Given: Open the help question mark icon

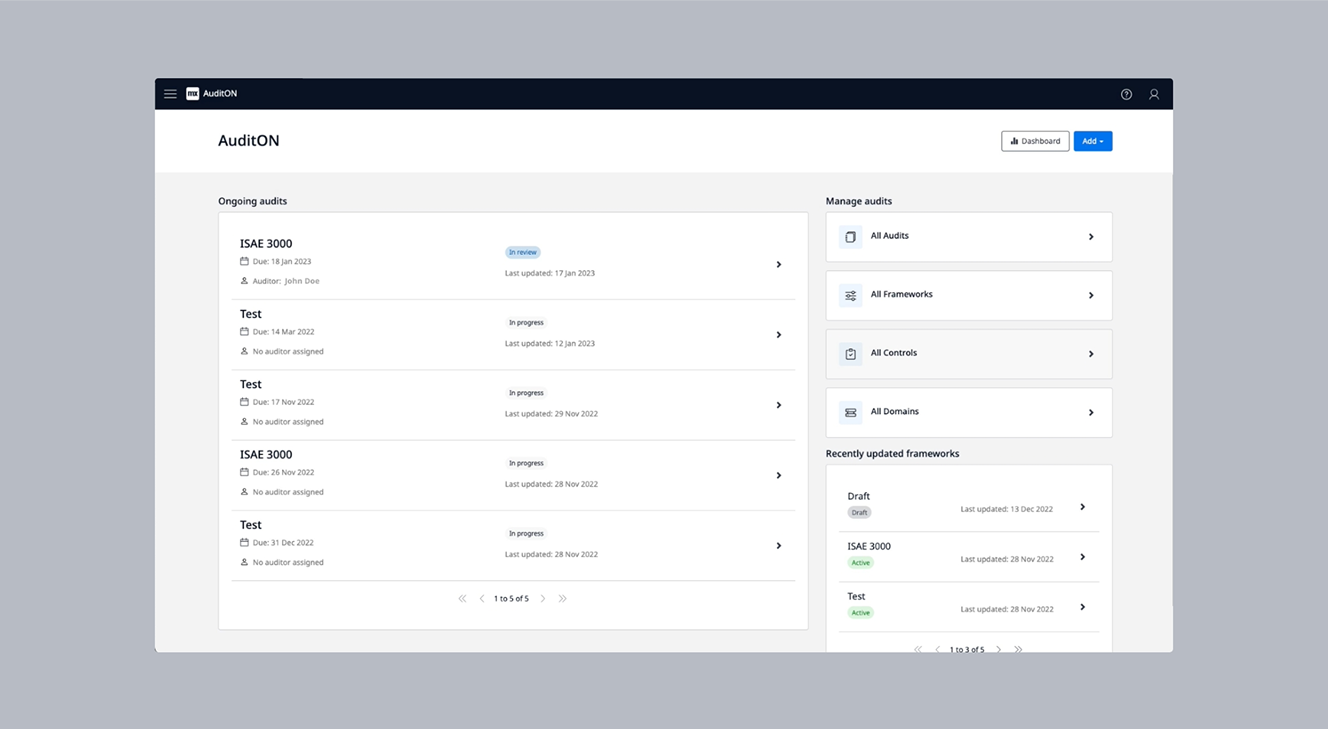Looking at the screenshot, I should pos(1126,94).
